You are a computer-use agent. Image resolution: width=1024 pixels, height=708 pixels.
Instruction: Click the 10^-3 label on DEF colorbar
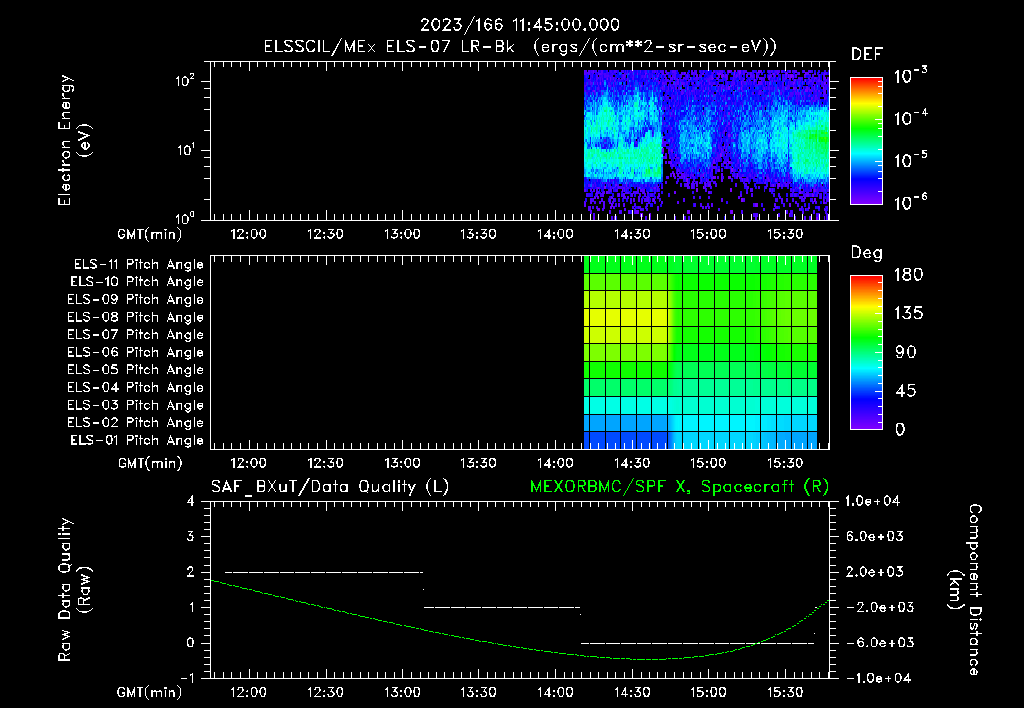910,76
